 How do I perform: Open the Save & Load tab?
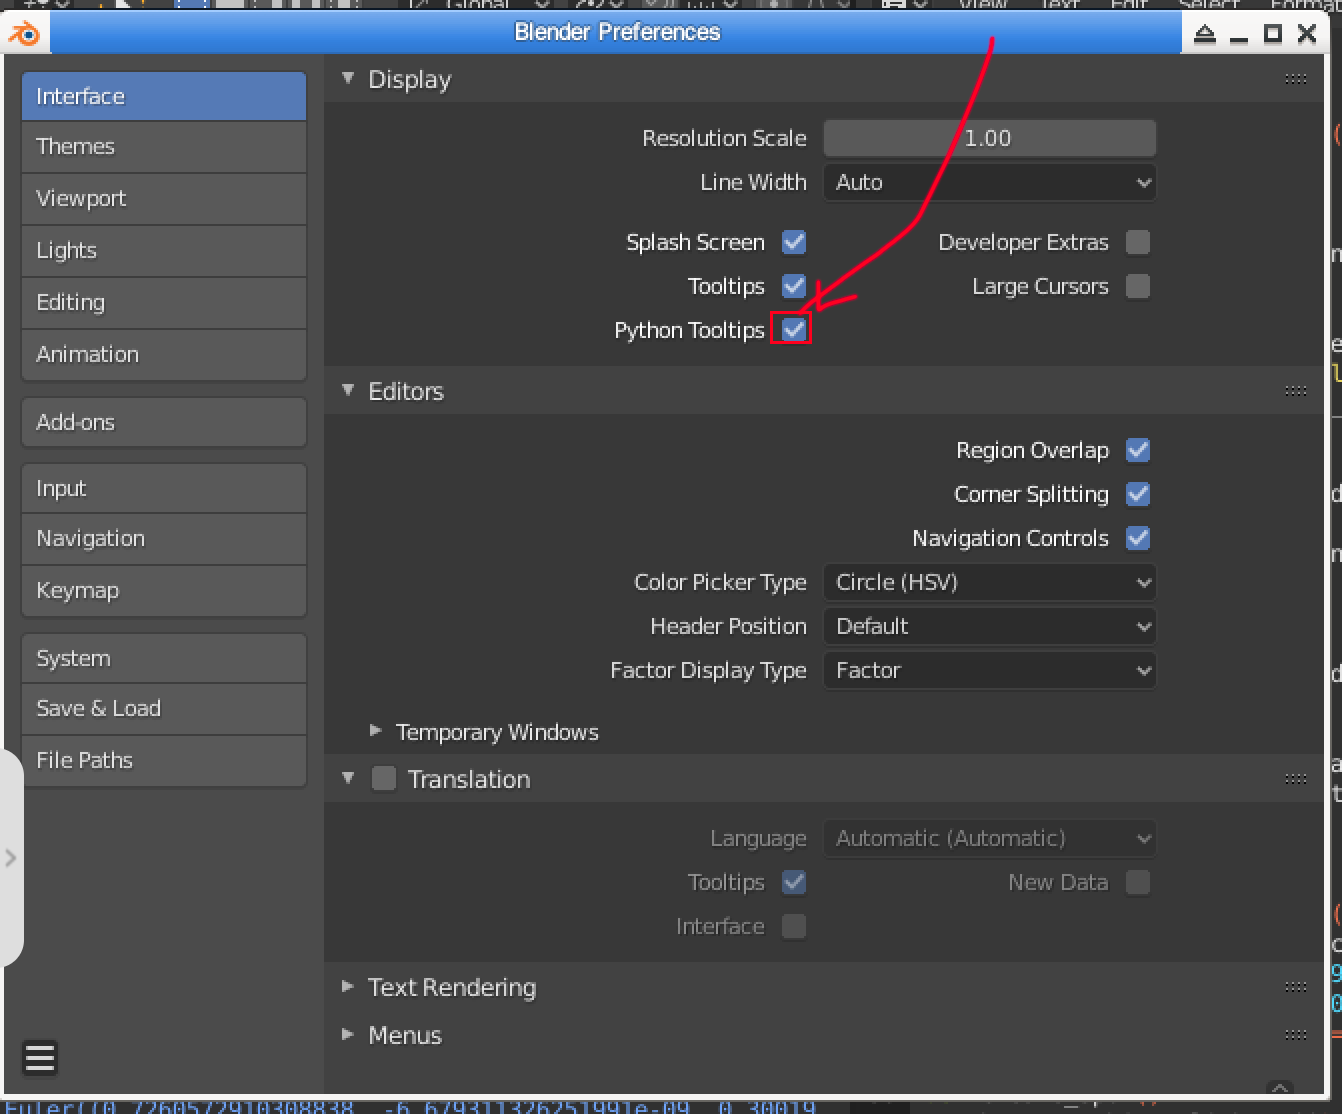pos(164,708)
